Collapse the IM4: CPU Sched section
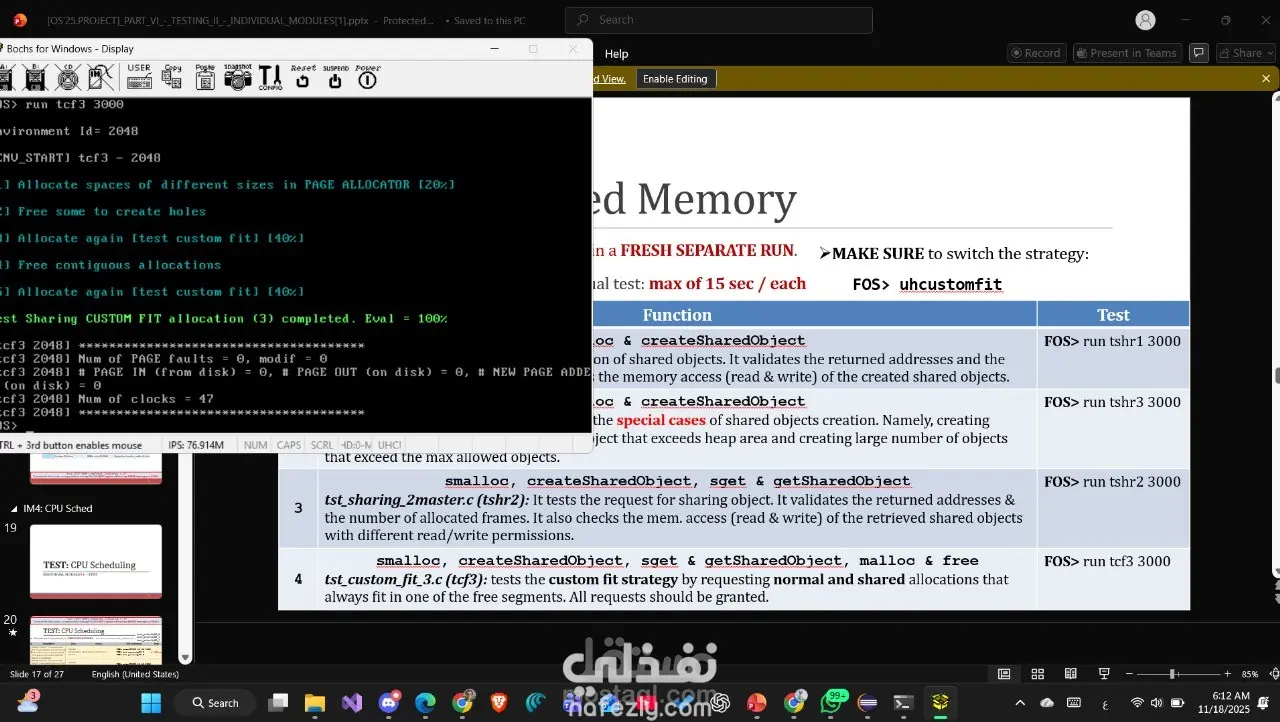This screenshot has width=1280, height=722. coord(14,509)
